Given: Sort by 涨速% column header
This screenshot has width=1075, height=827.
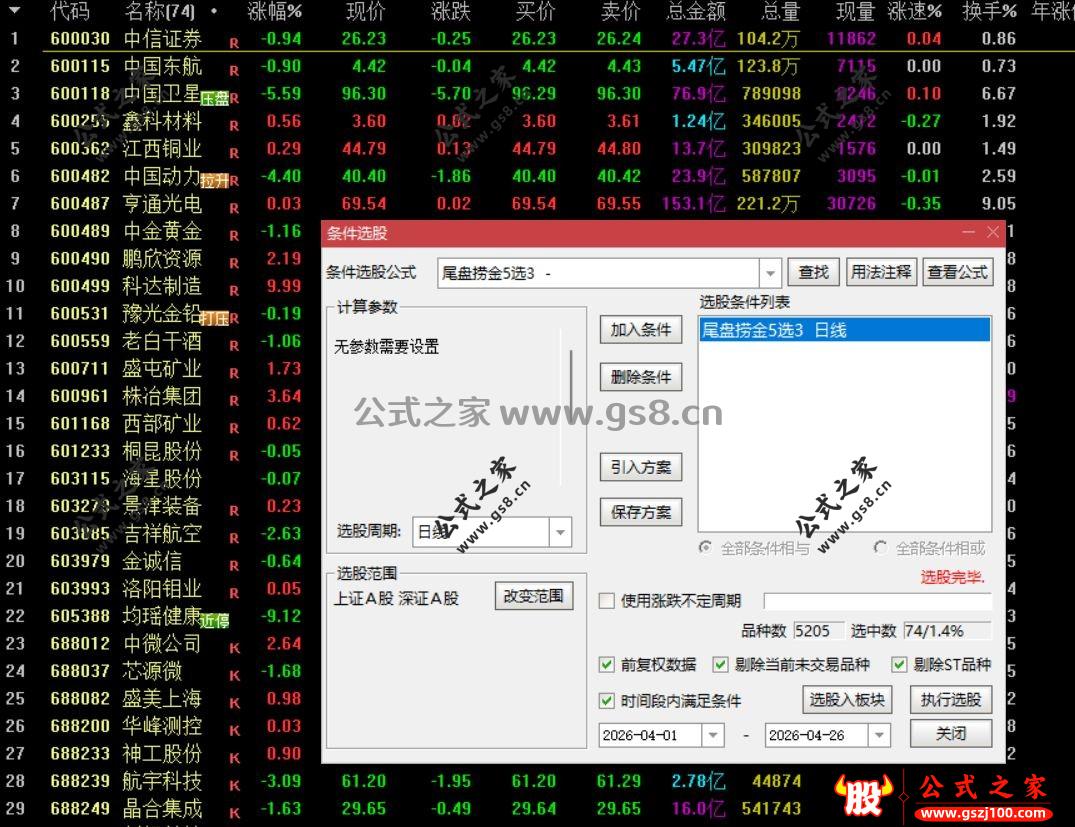Looking at the screenshot, I should pos(914,11).
